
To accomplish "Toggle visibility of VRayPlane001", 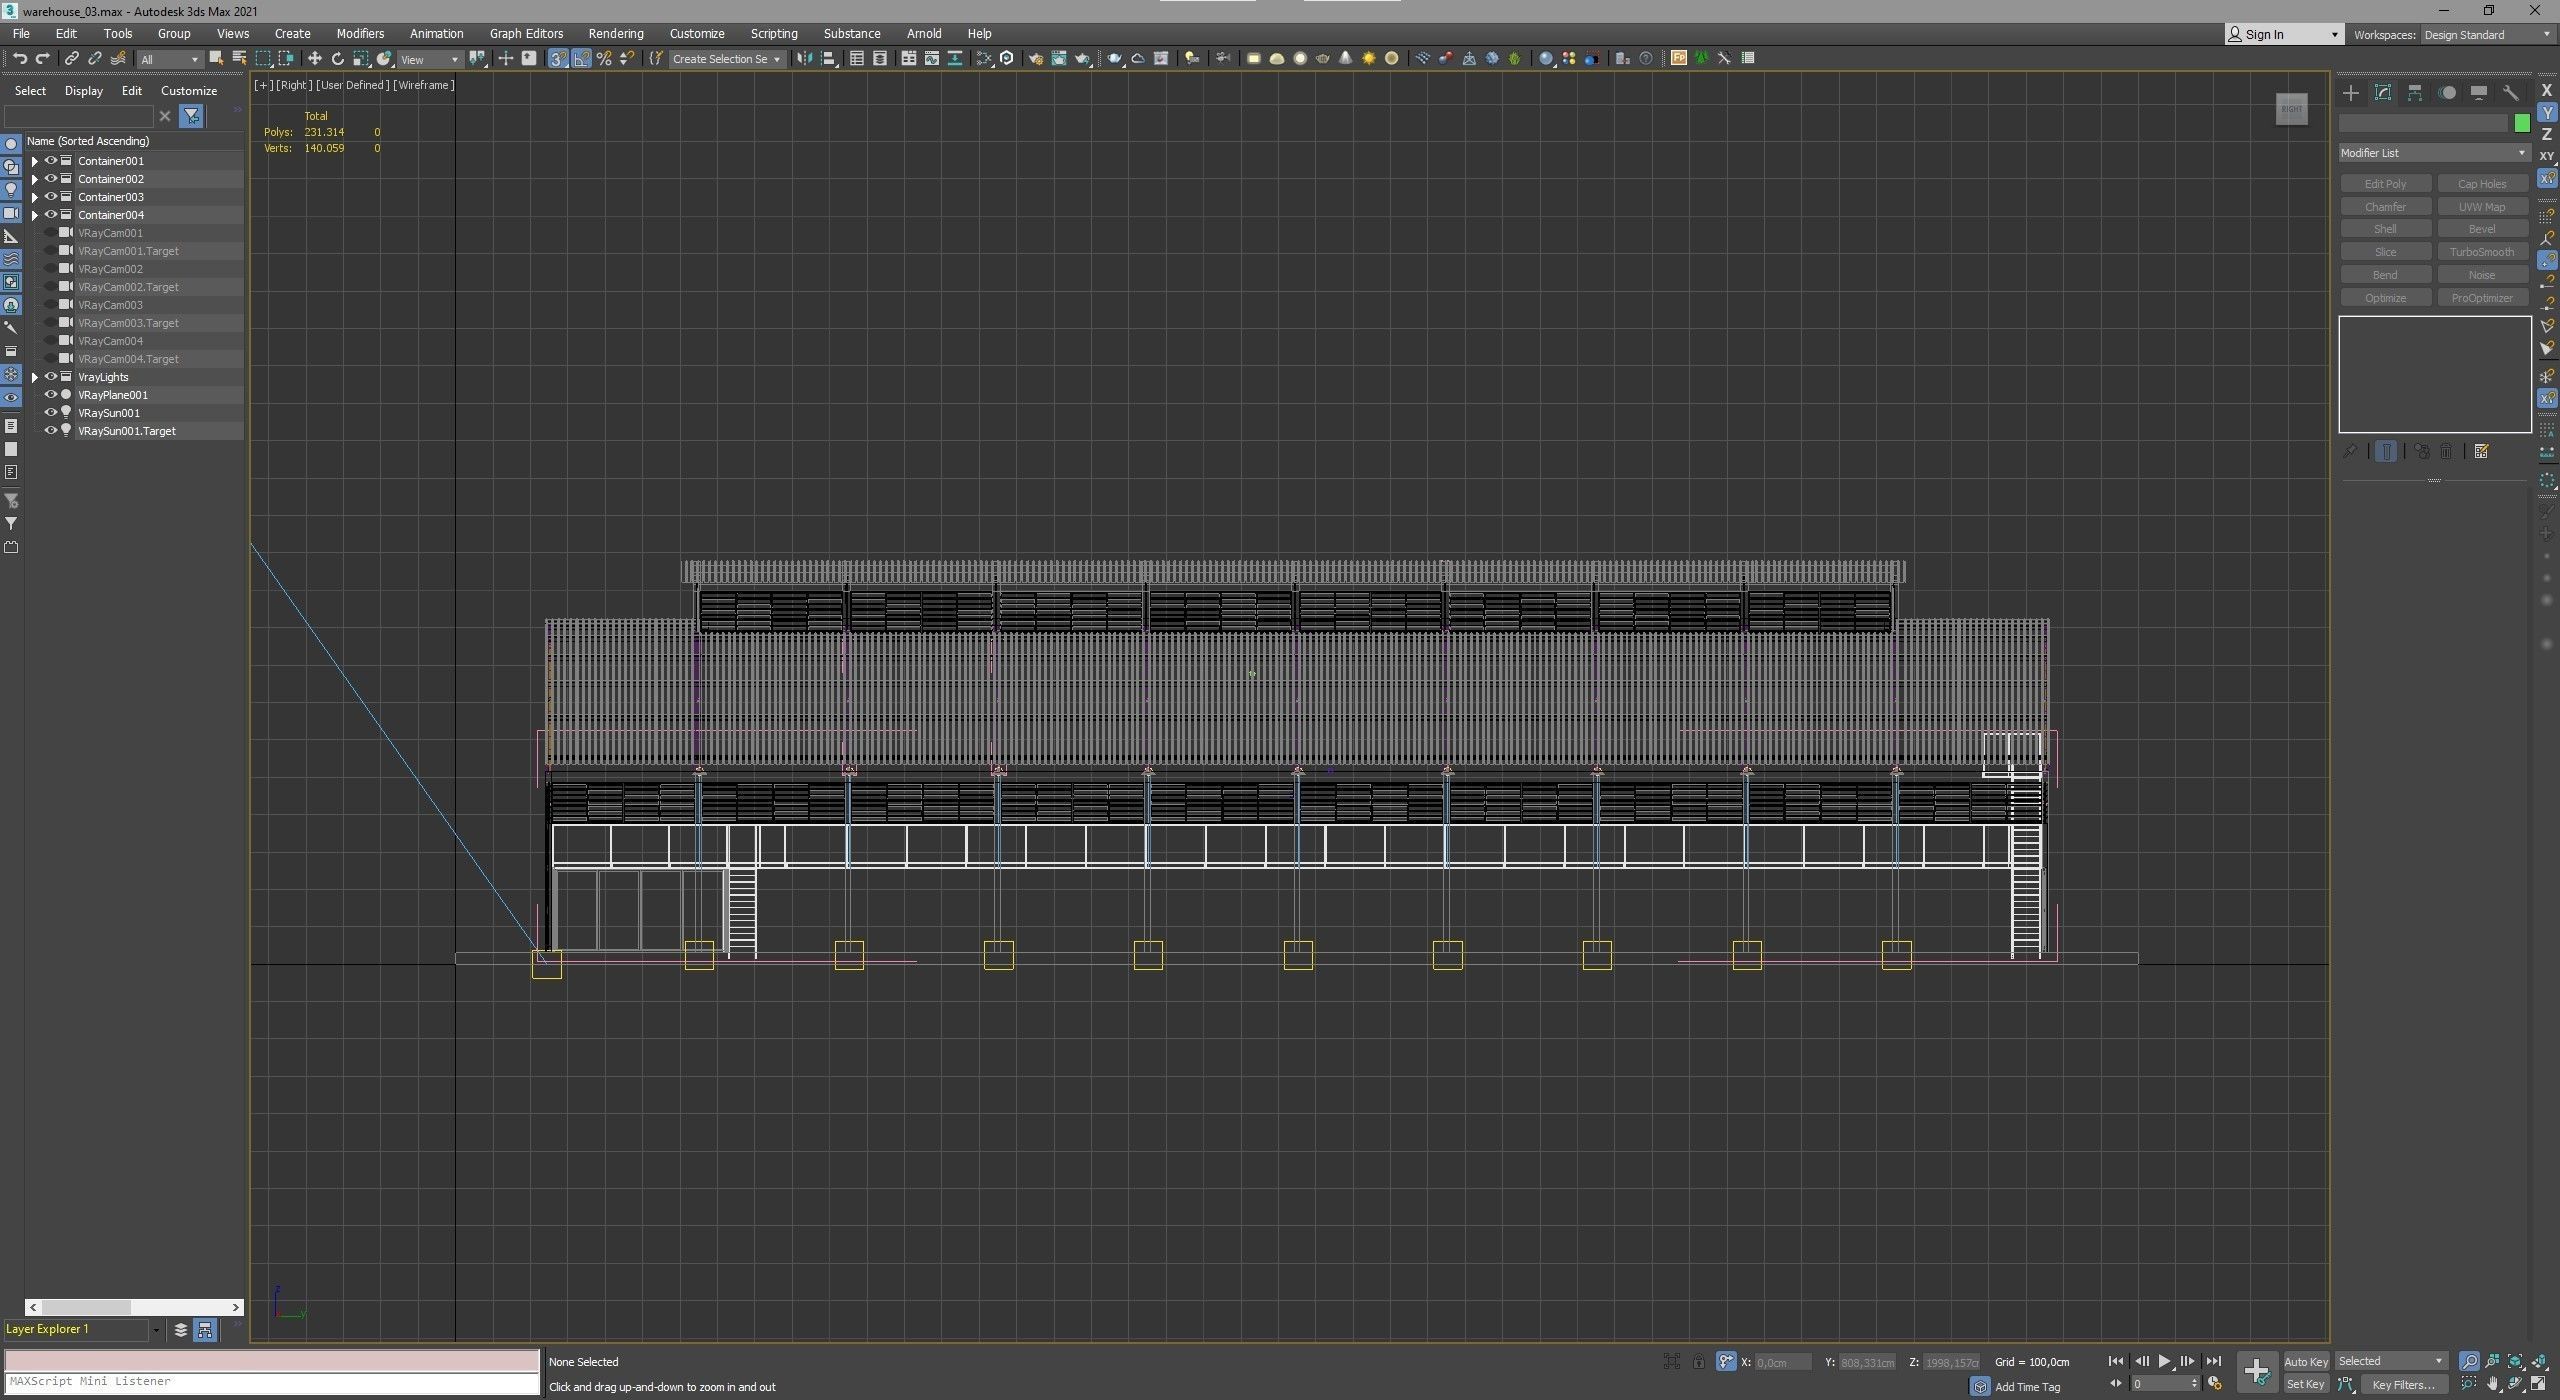I will point(50,395).
